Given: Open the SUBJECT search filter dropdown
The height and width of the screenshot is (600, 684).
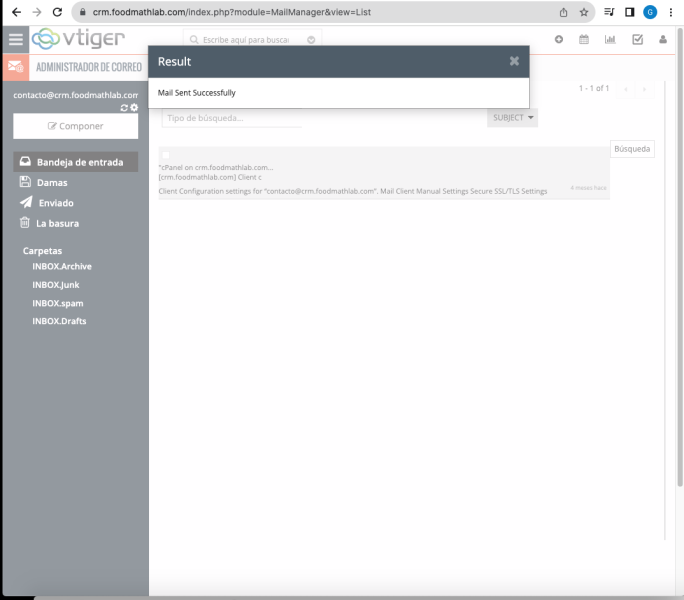Looking at the screenshot, I should point(513,117).
